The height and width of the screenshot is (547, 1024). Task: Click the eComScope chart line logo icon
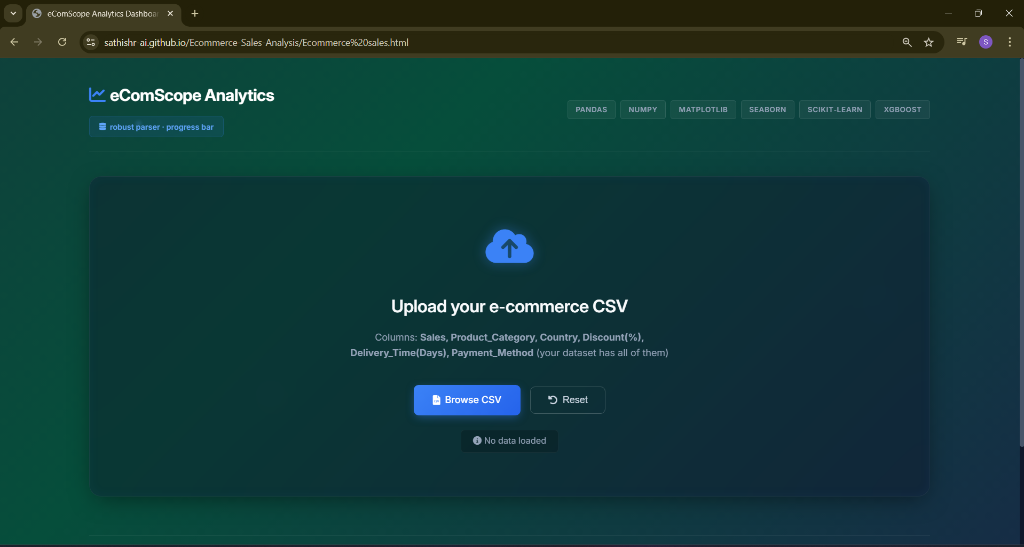tap(97, 95)
